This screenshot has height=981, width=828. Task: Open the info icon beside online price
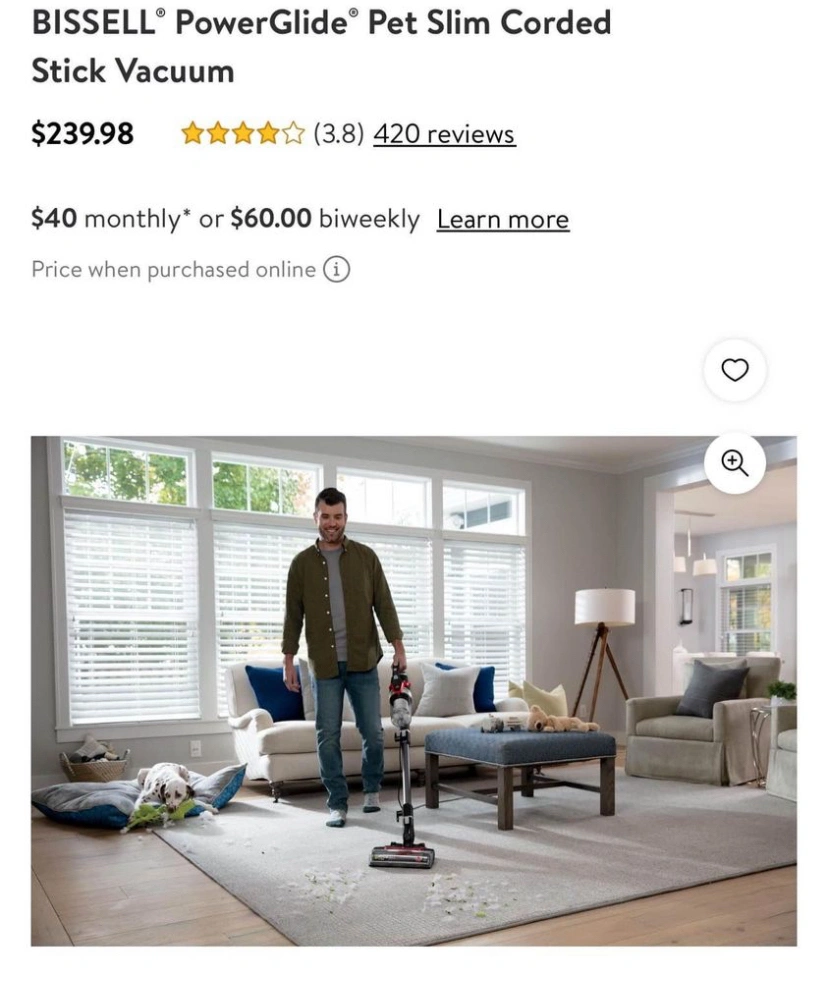pyautogui.click(x=337, y=270)
